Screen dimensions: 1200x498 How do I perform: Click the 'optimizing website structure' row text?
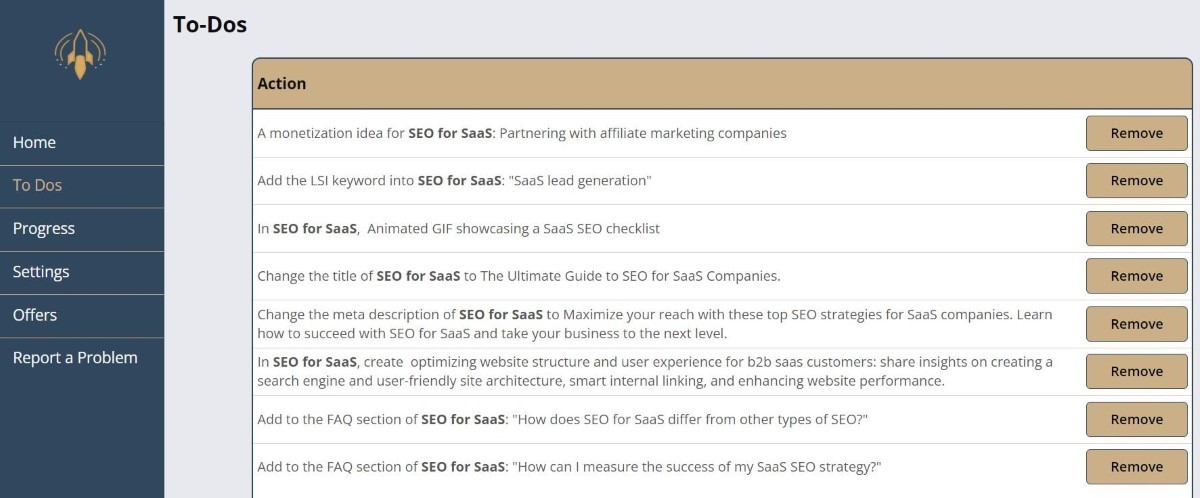coord(655,371)
